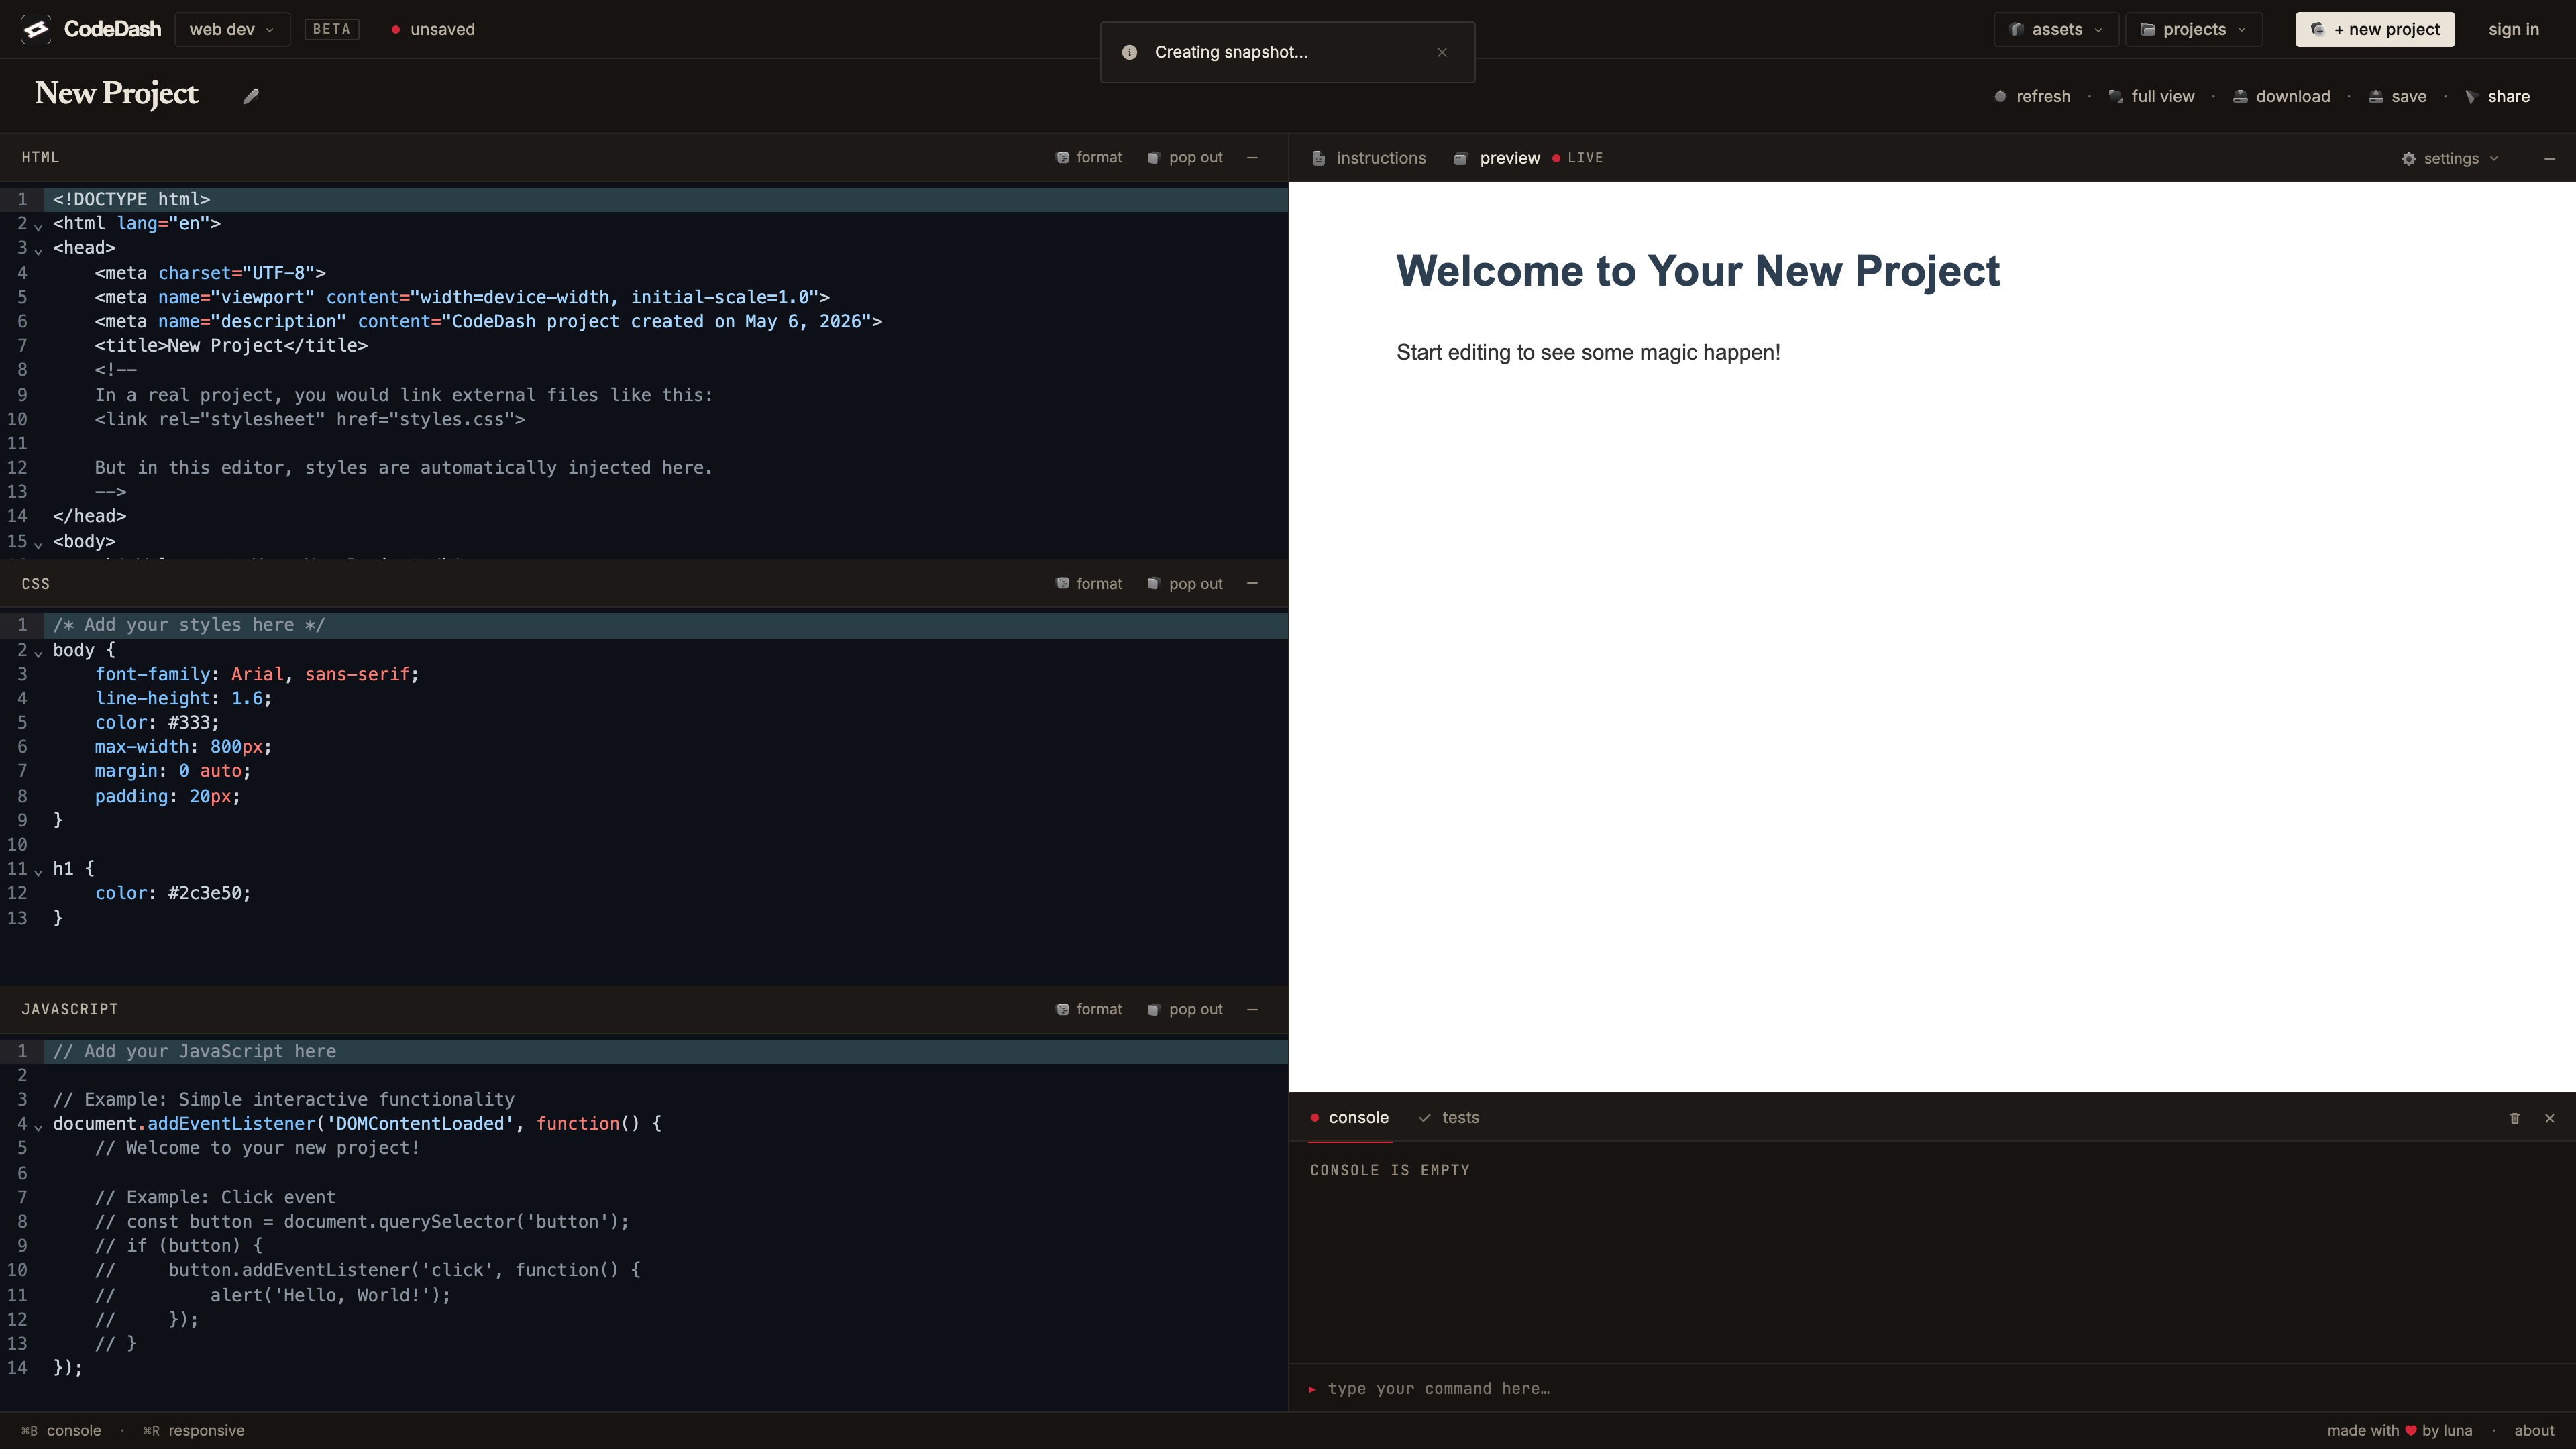Viewport: 2576px width, 1449px height.
Task: Pop out the HTML editor
Action: coord(1184,157)
